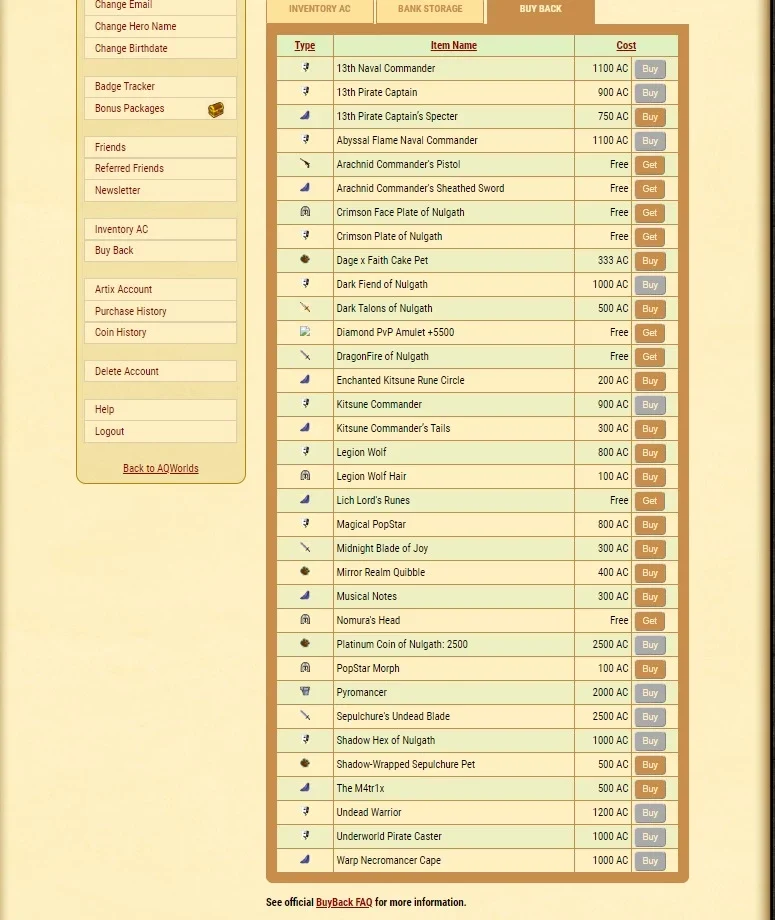Open the Friends sidebar menu item
The width and height of the screenshot is (775, 920).
160,147
